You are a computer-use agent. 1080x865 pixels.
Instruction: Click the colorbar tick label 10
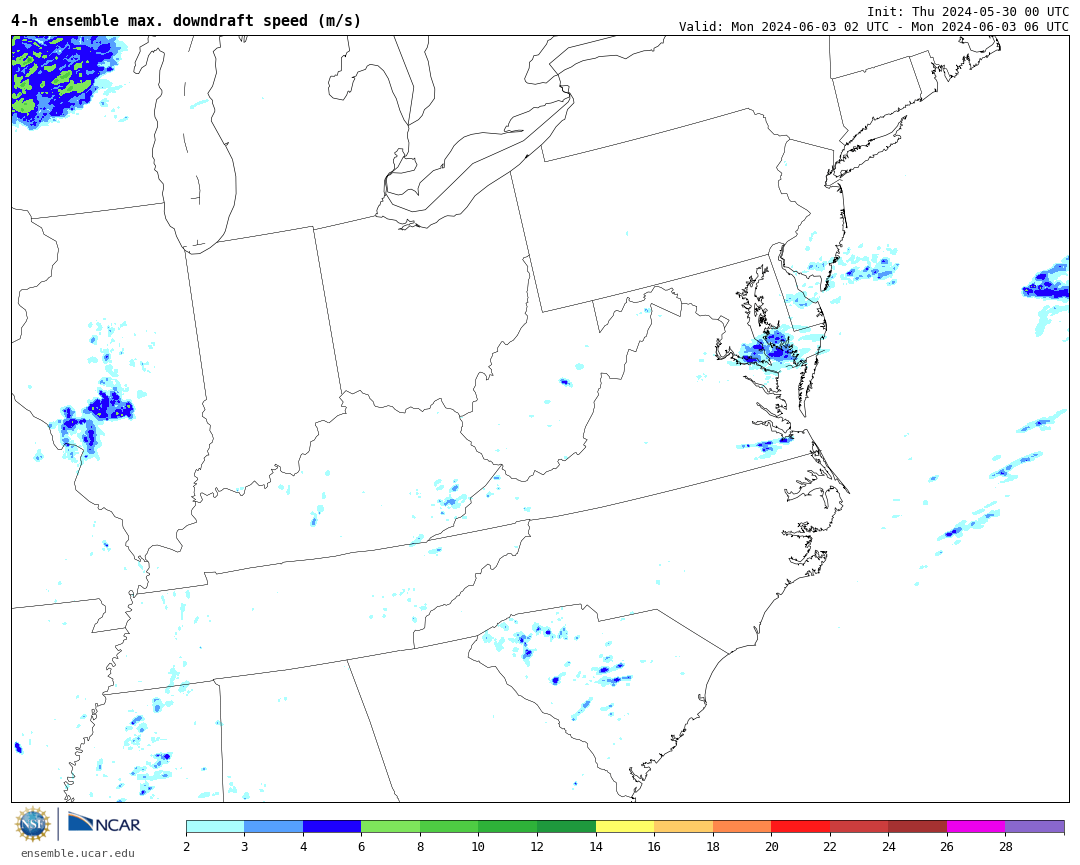(478, 846)
